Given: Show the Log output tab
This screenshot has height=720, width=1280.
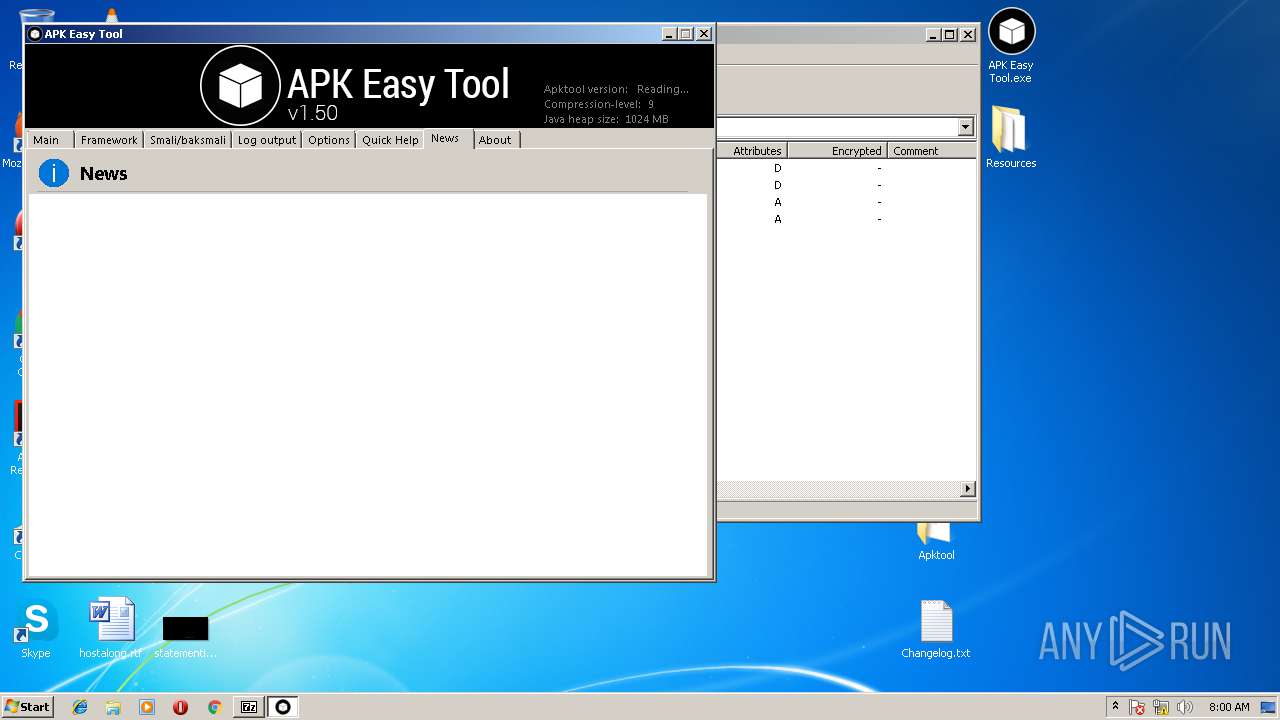Looking at the screenshot, I should click(267, 140).
